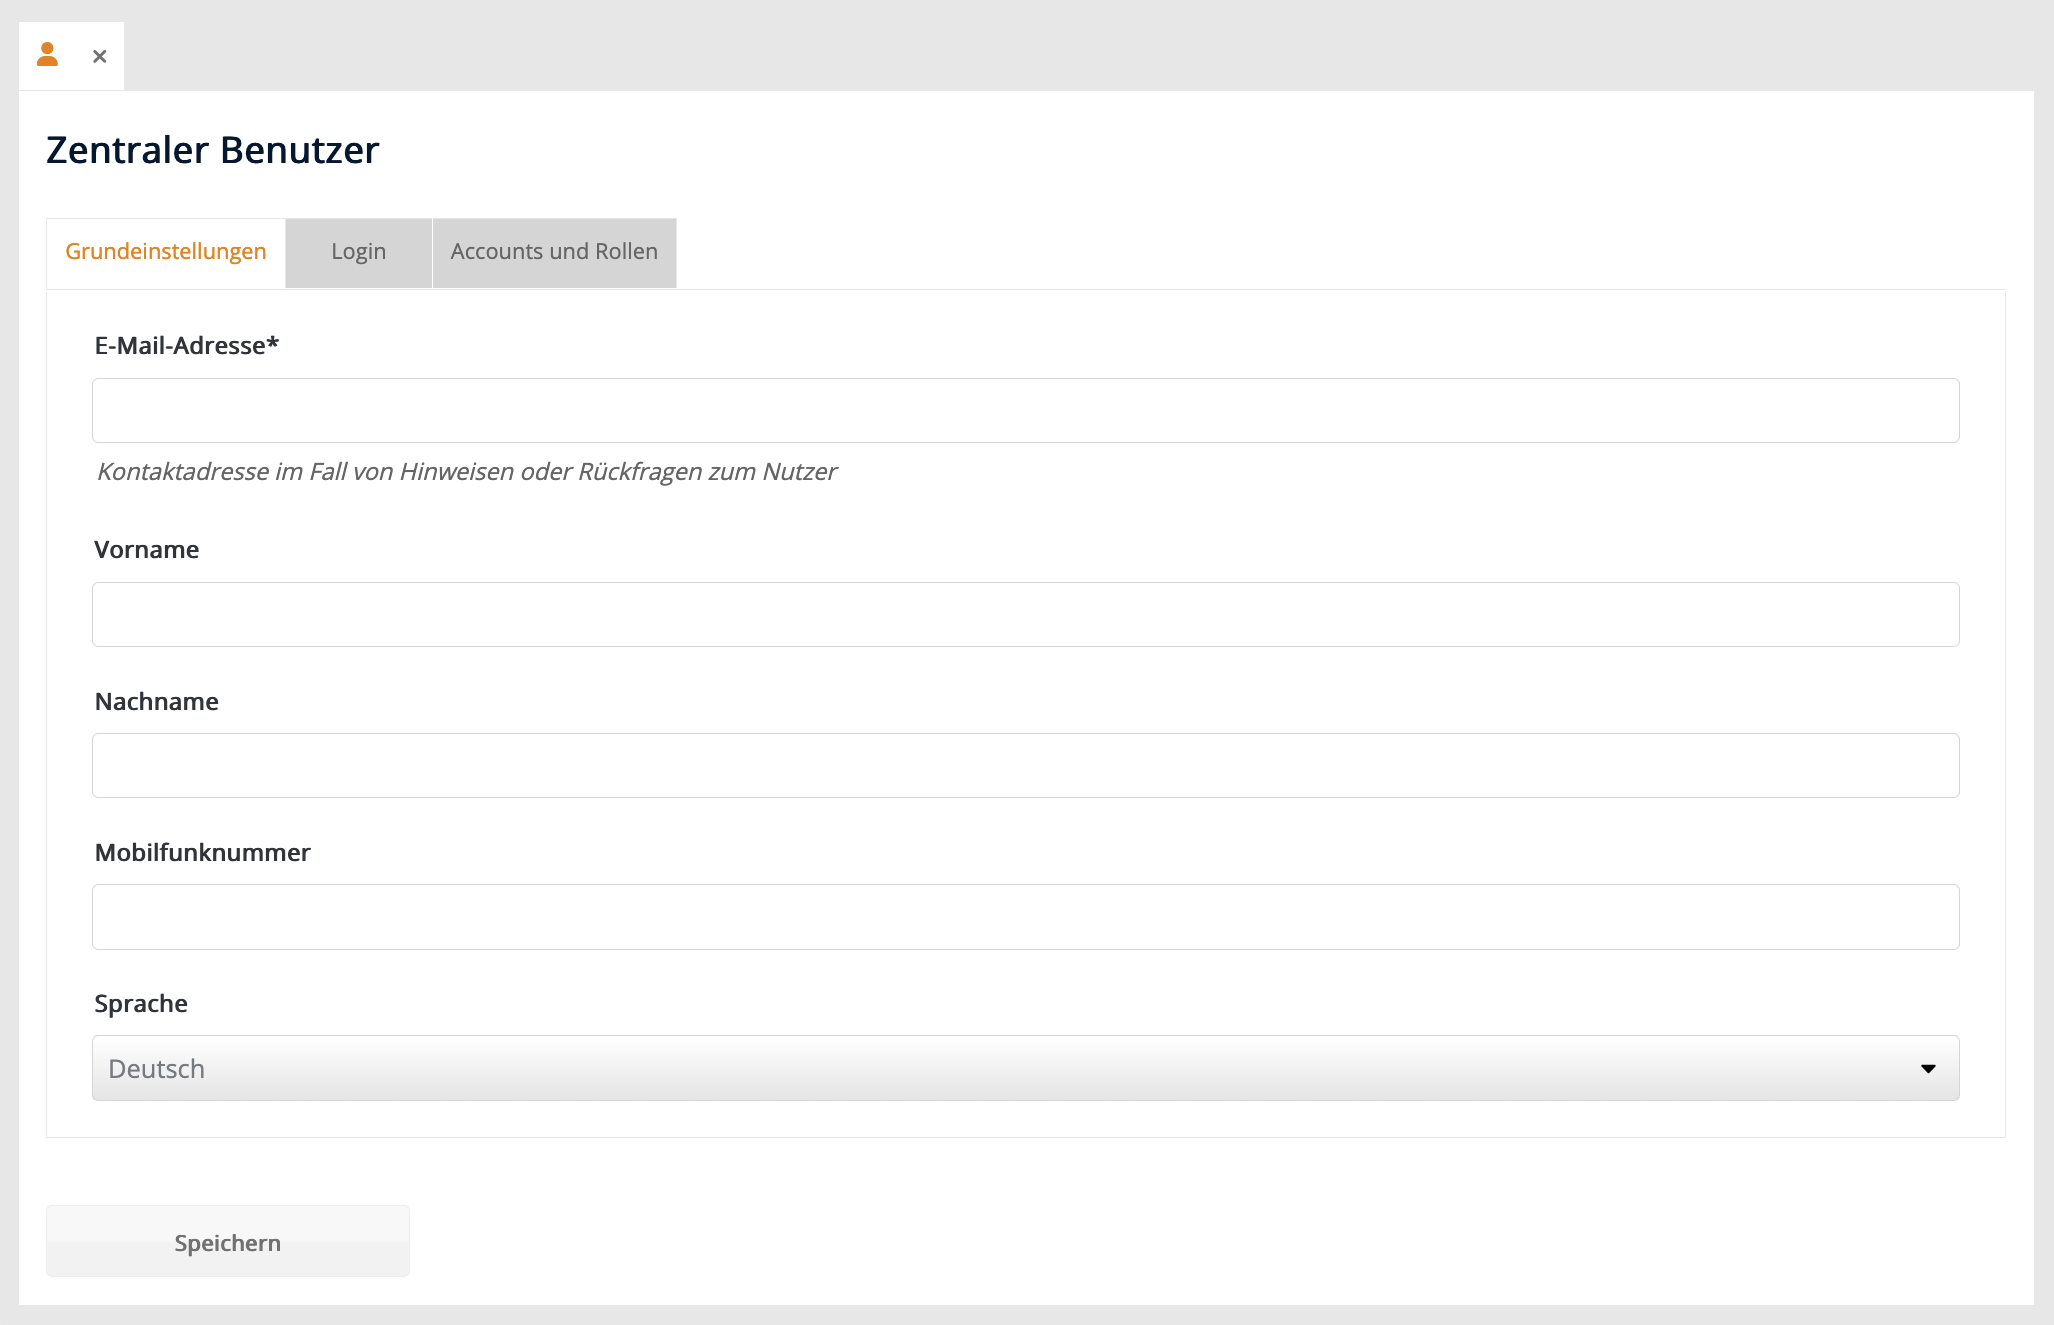Focus the Mobilfunknummer input field
Screen dimensions: 2054x1325
point(1025,917)
